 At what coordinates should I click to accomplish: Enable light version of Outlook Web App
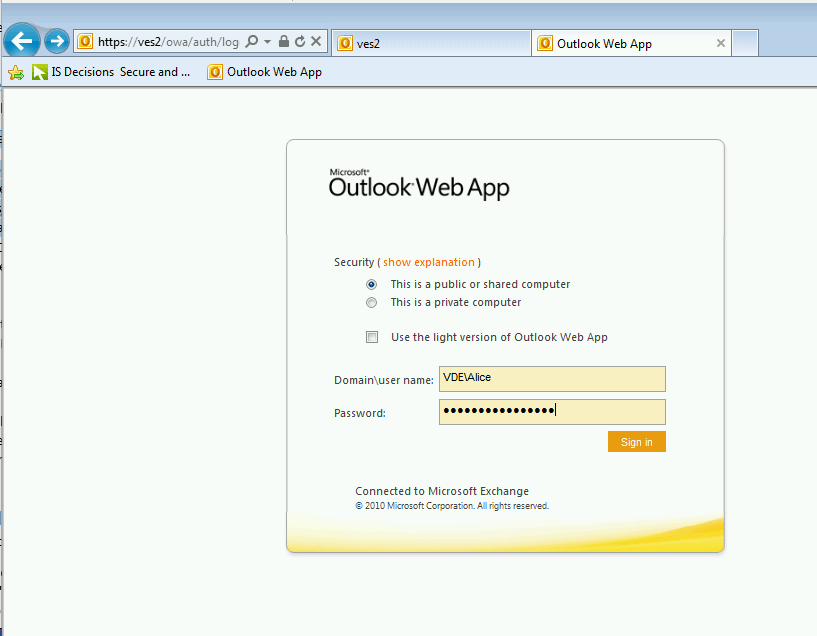point(372,337)
